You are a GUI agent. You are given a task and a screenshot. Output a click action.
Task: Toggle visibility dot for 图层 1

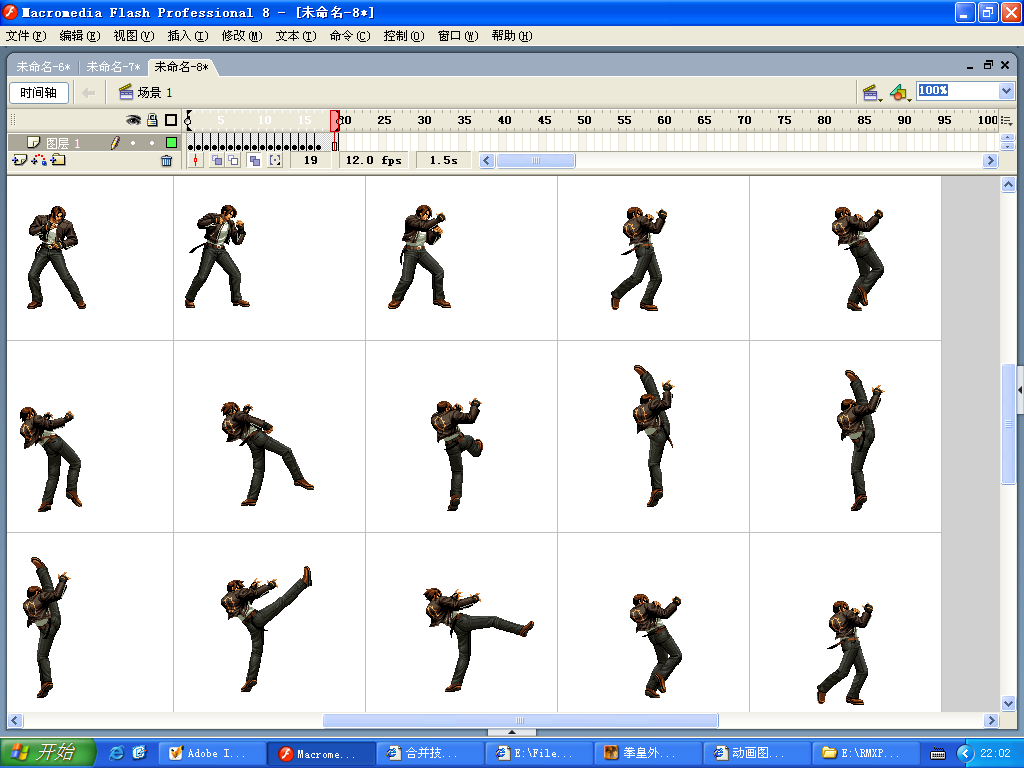pyautogui.click(x=133, y=142)
